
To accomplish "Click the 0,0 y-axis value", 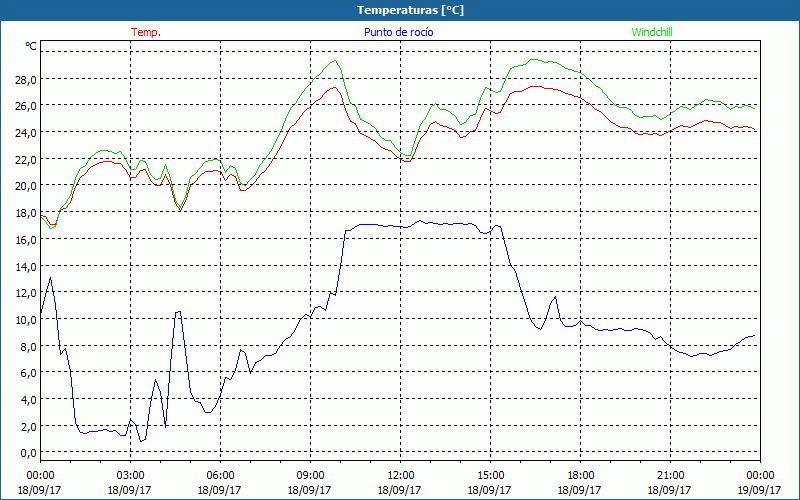I will tap(29, 453).
